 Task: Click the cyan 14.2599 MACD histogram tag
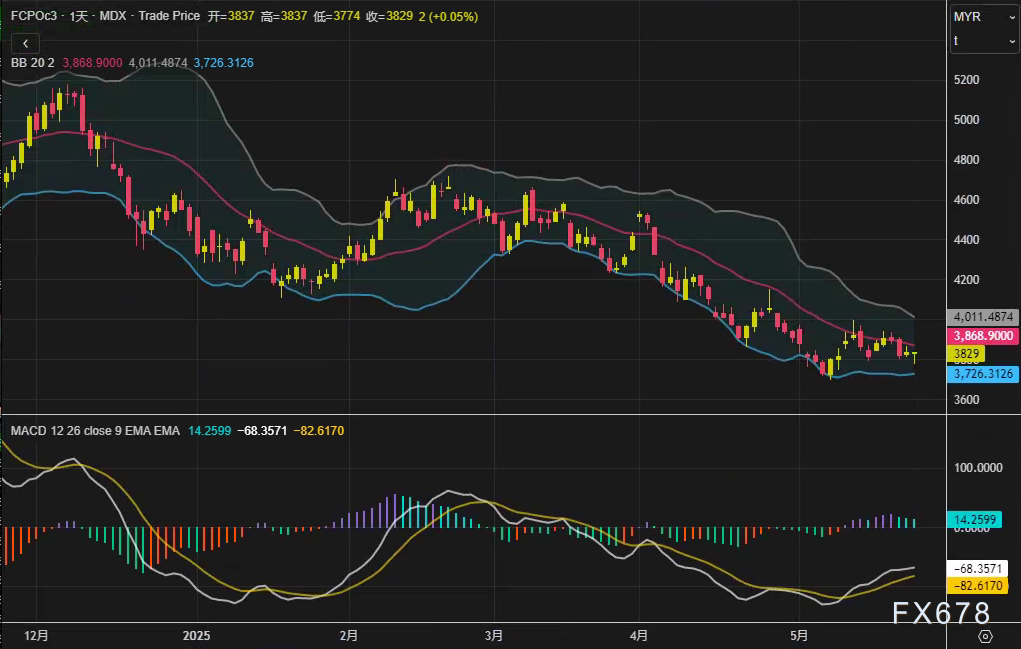click(981, 520)
